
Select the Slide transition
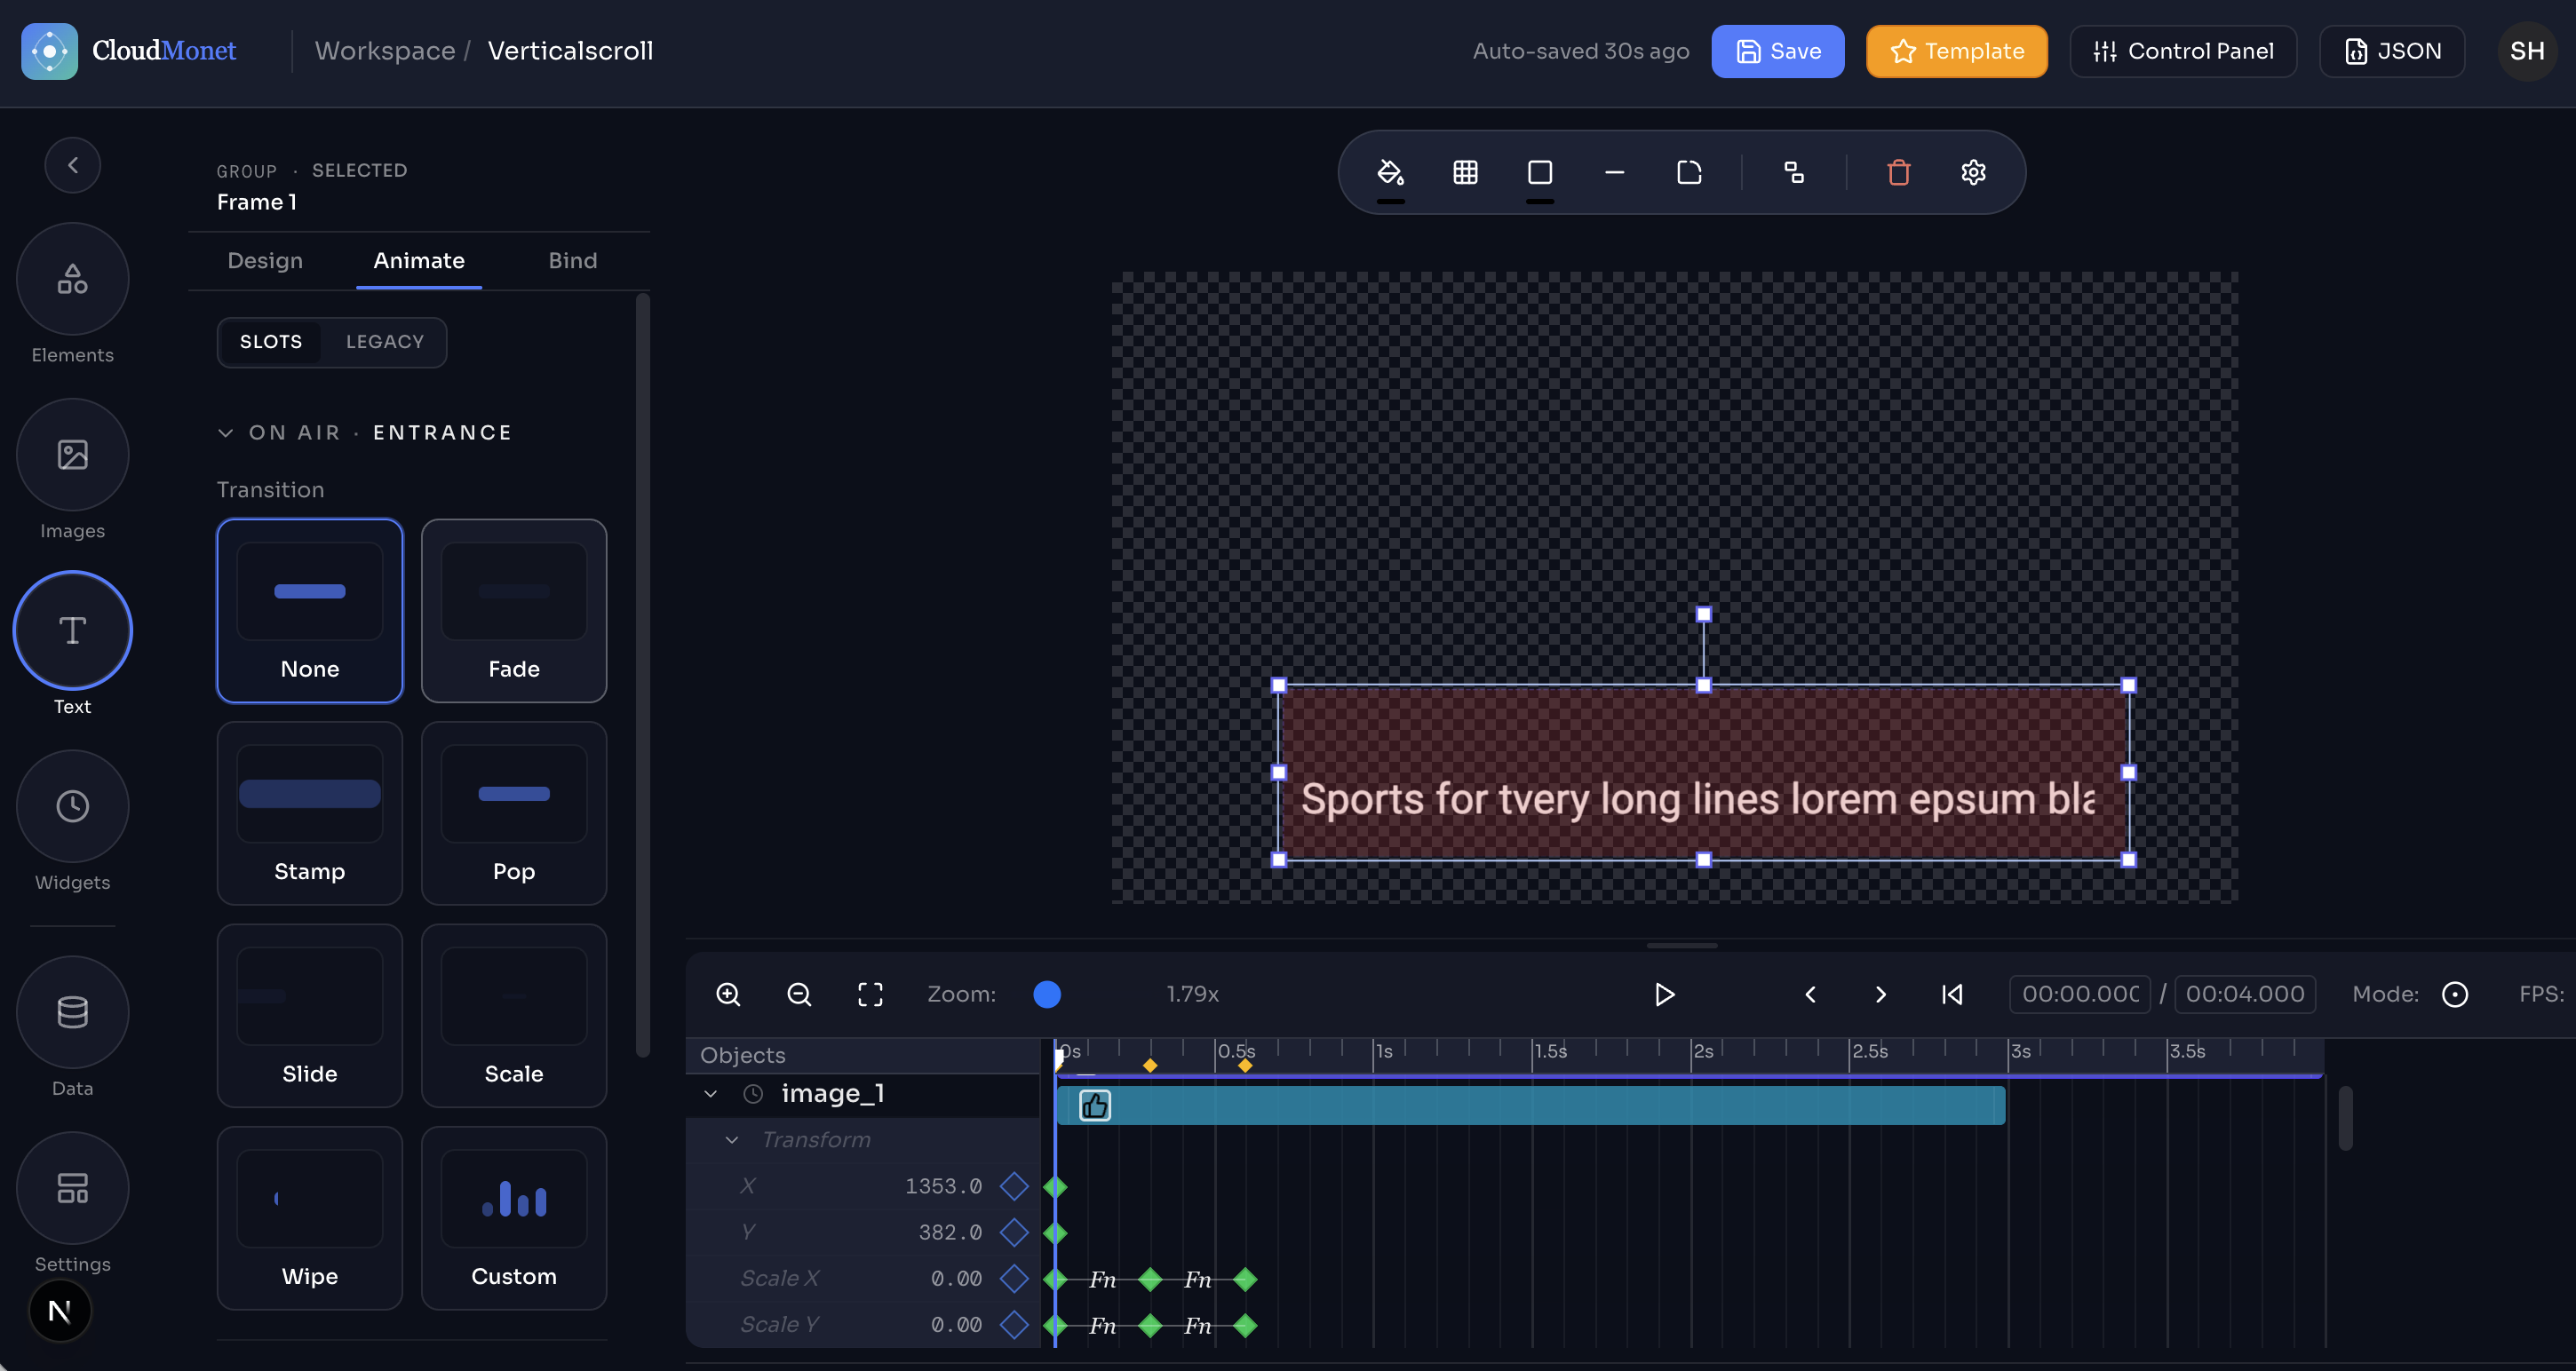[x=310, y=1016]
